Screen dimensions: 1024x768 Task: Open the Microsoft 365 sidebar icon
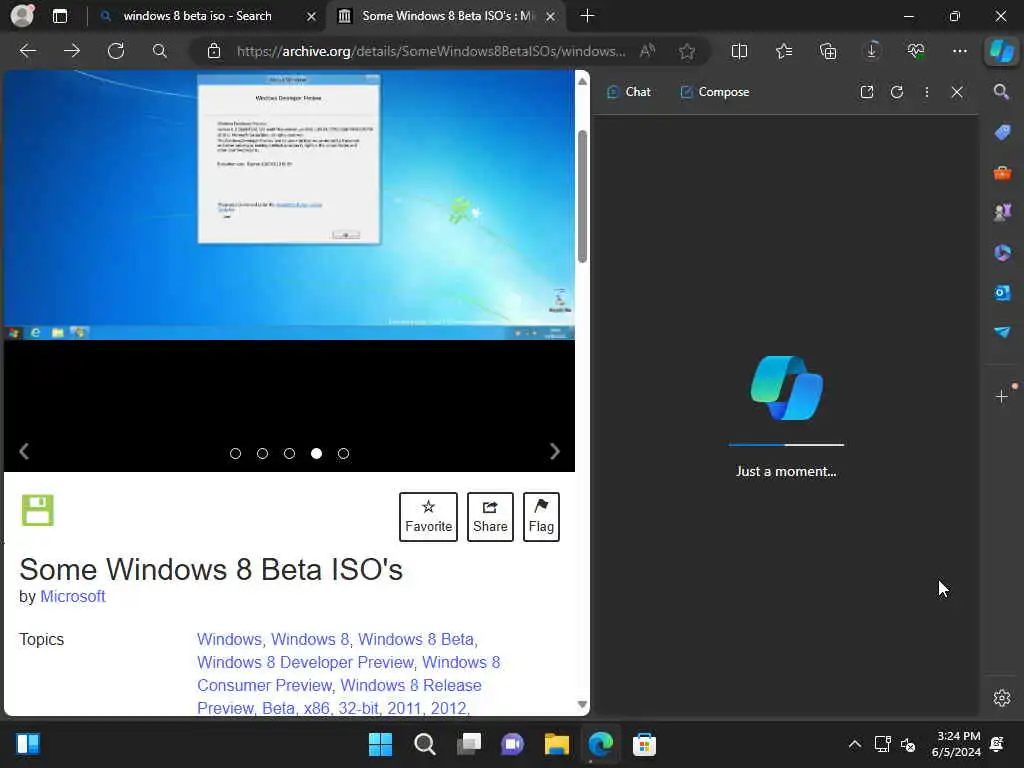1002,253
